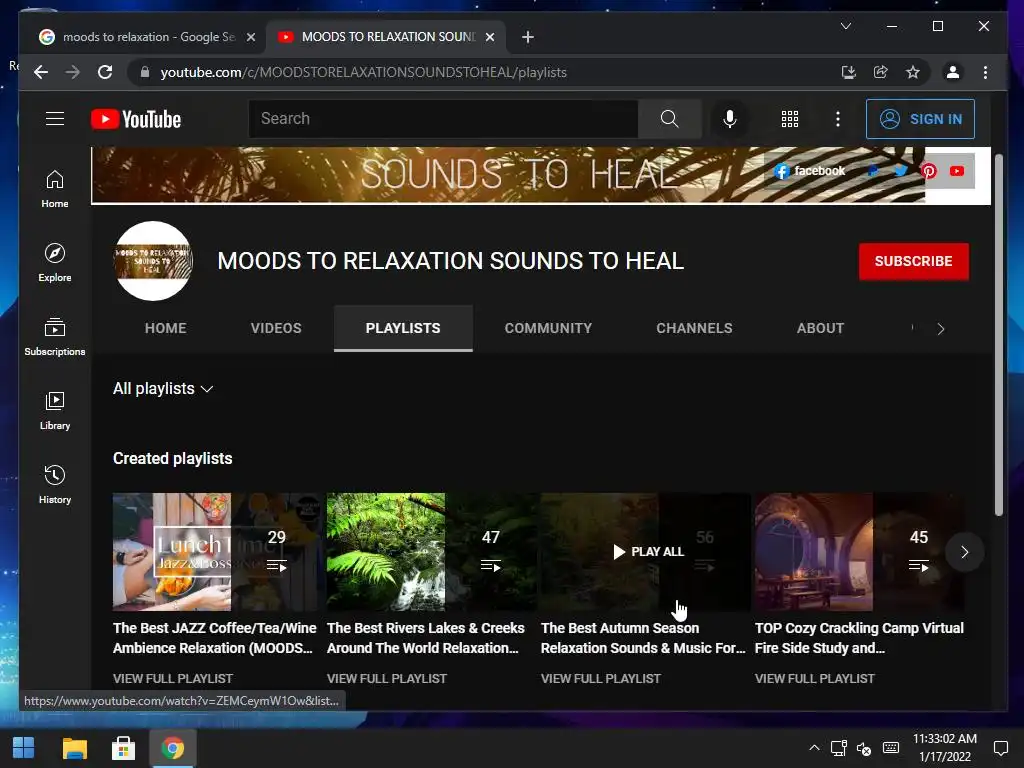Open Subscriptions in the sidebar

[x=55, y=336]
